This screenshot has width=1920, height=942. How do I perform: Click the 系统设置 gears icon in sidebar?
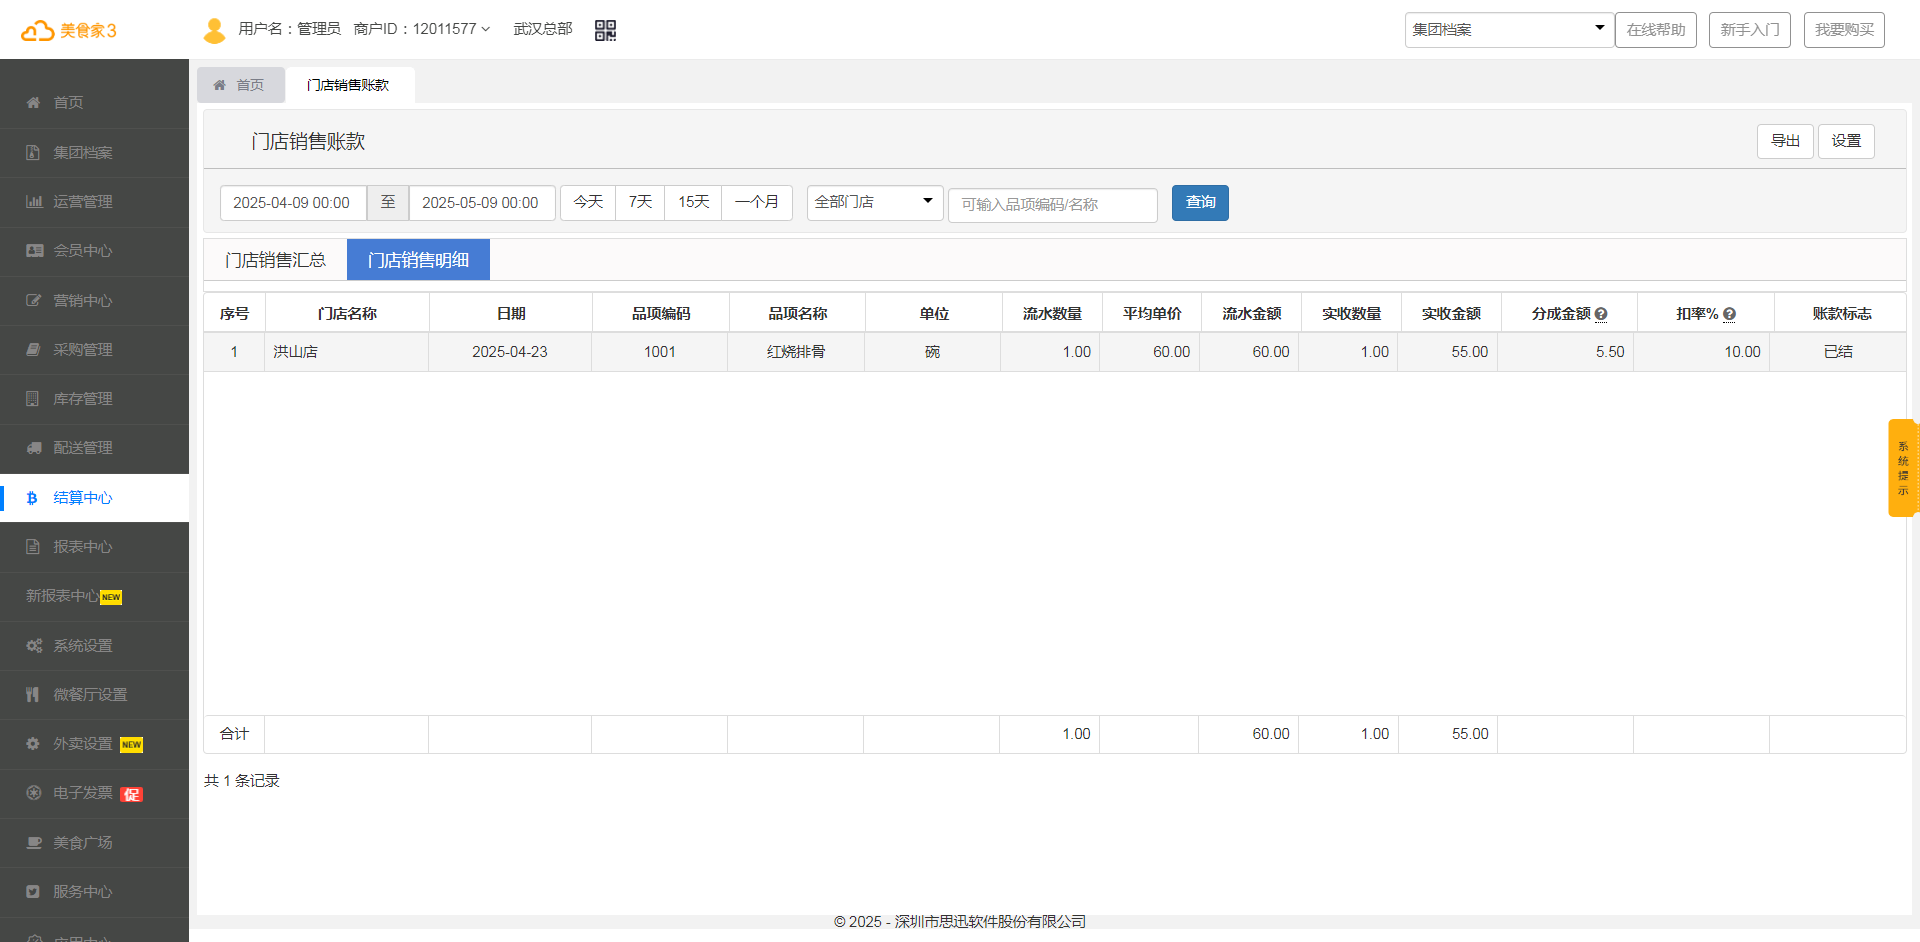pyautogui.click(x=34, y=646)
